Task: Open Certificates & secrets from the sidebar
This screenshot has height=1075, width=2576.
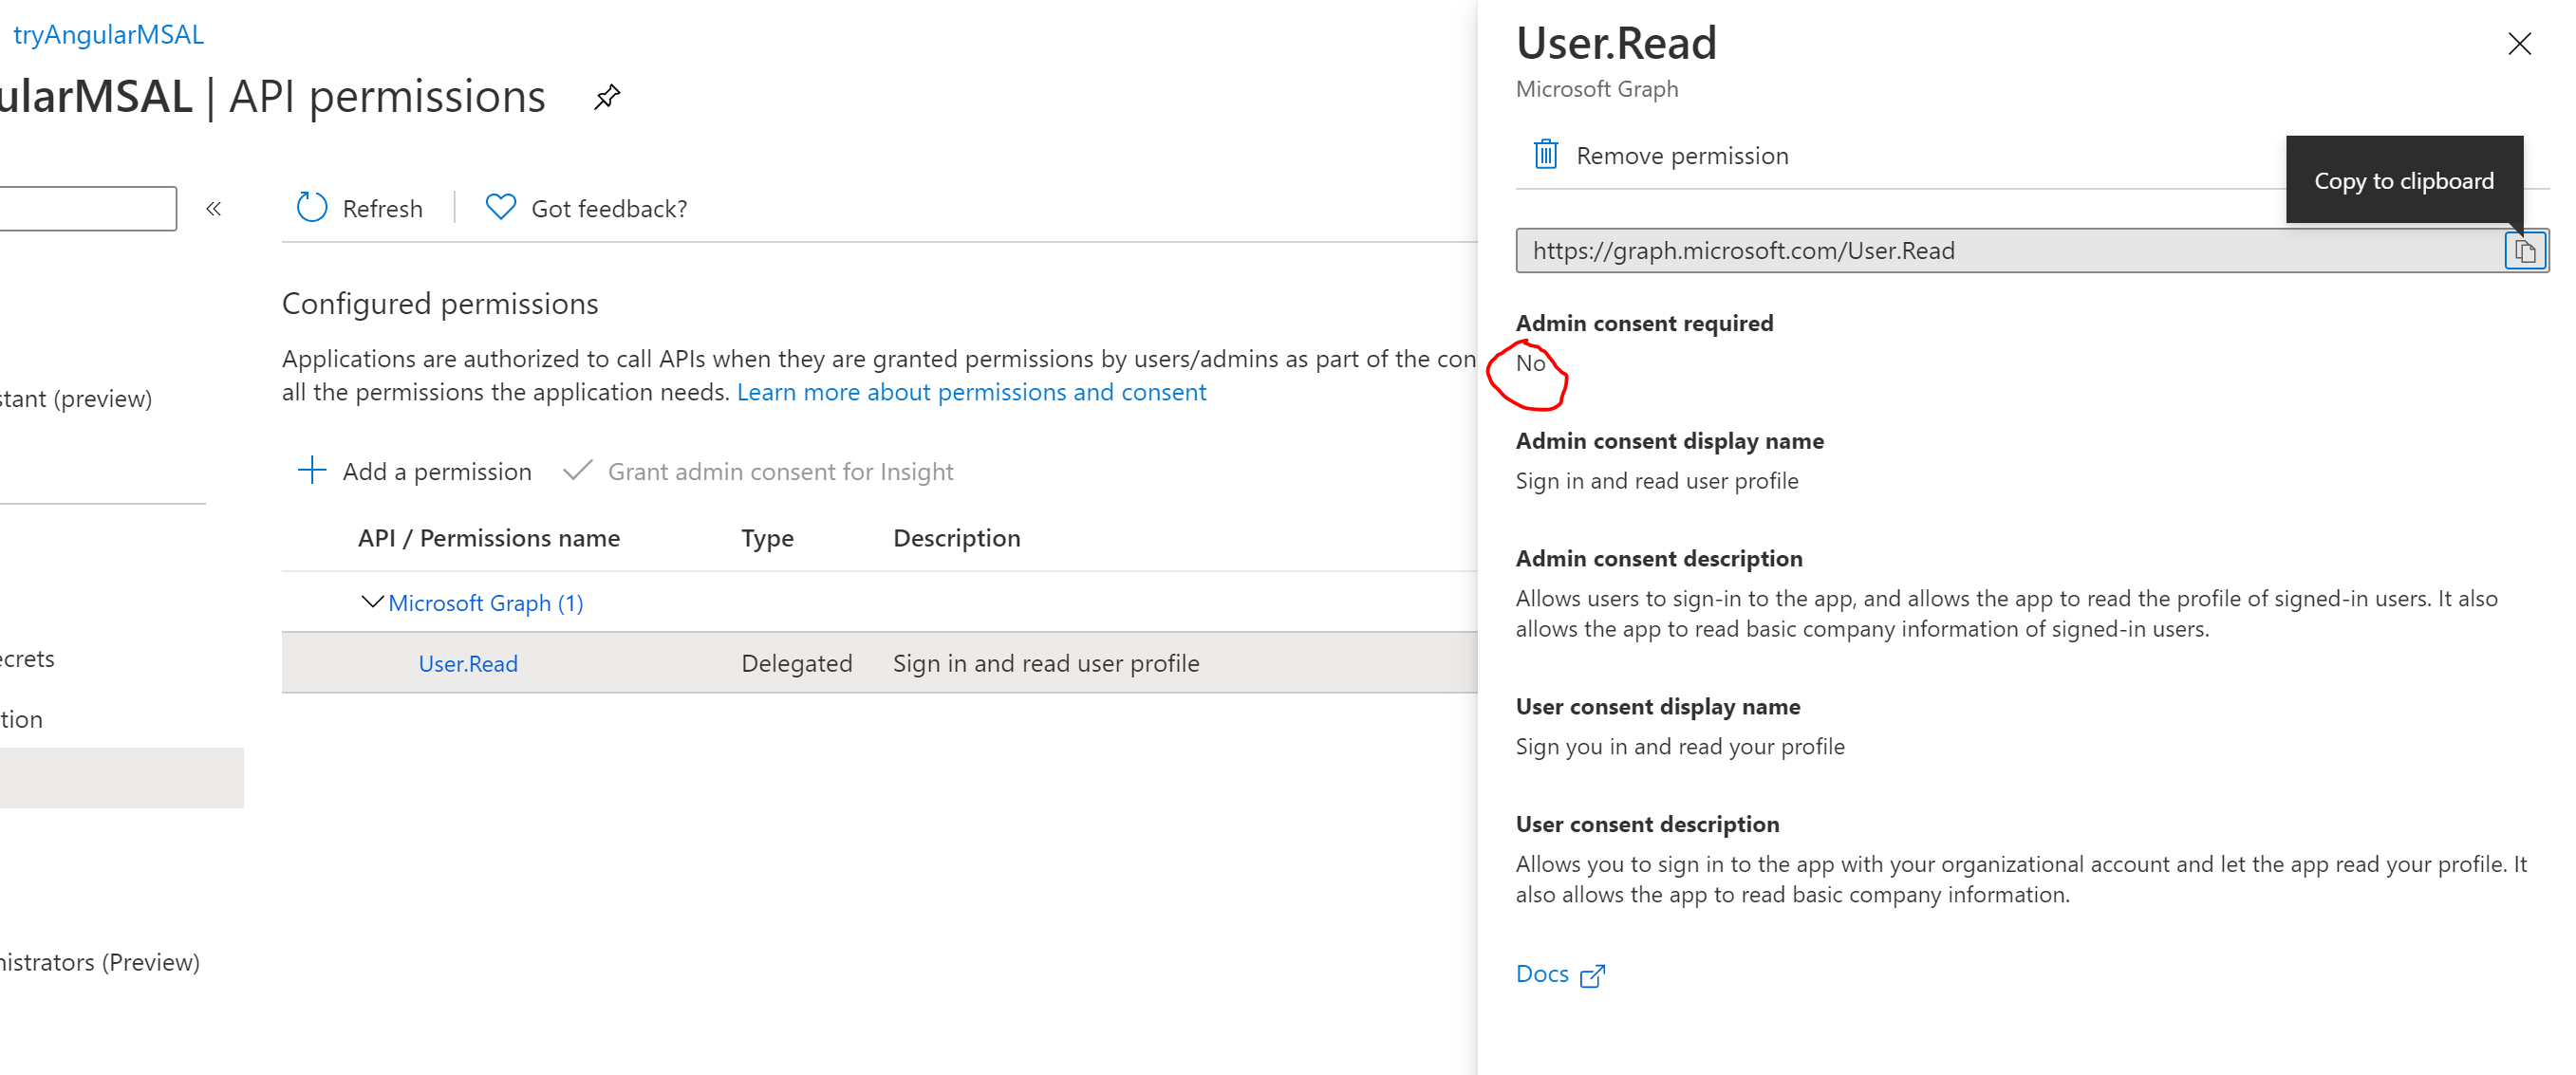Action: point(27,658)
